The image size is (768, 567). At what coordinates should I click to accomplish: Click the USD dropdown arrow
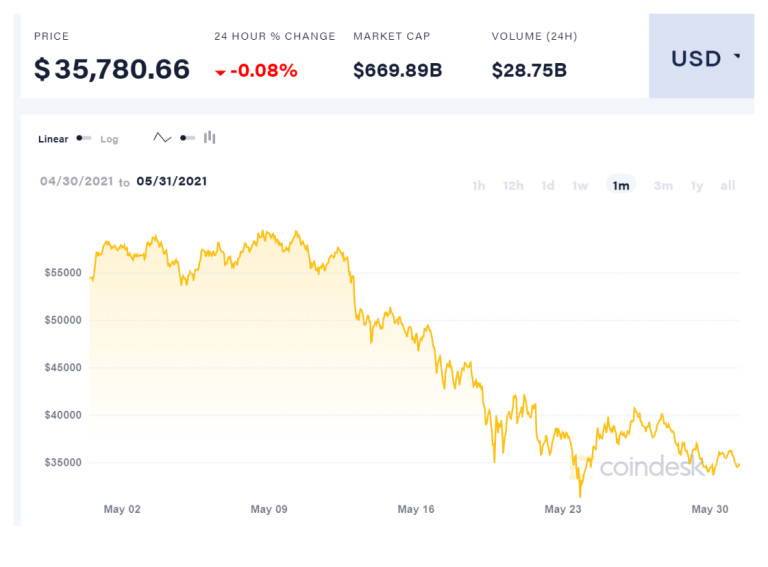[737, 57]
